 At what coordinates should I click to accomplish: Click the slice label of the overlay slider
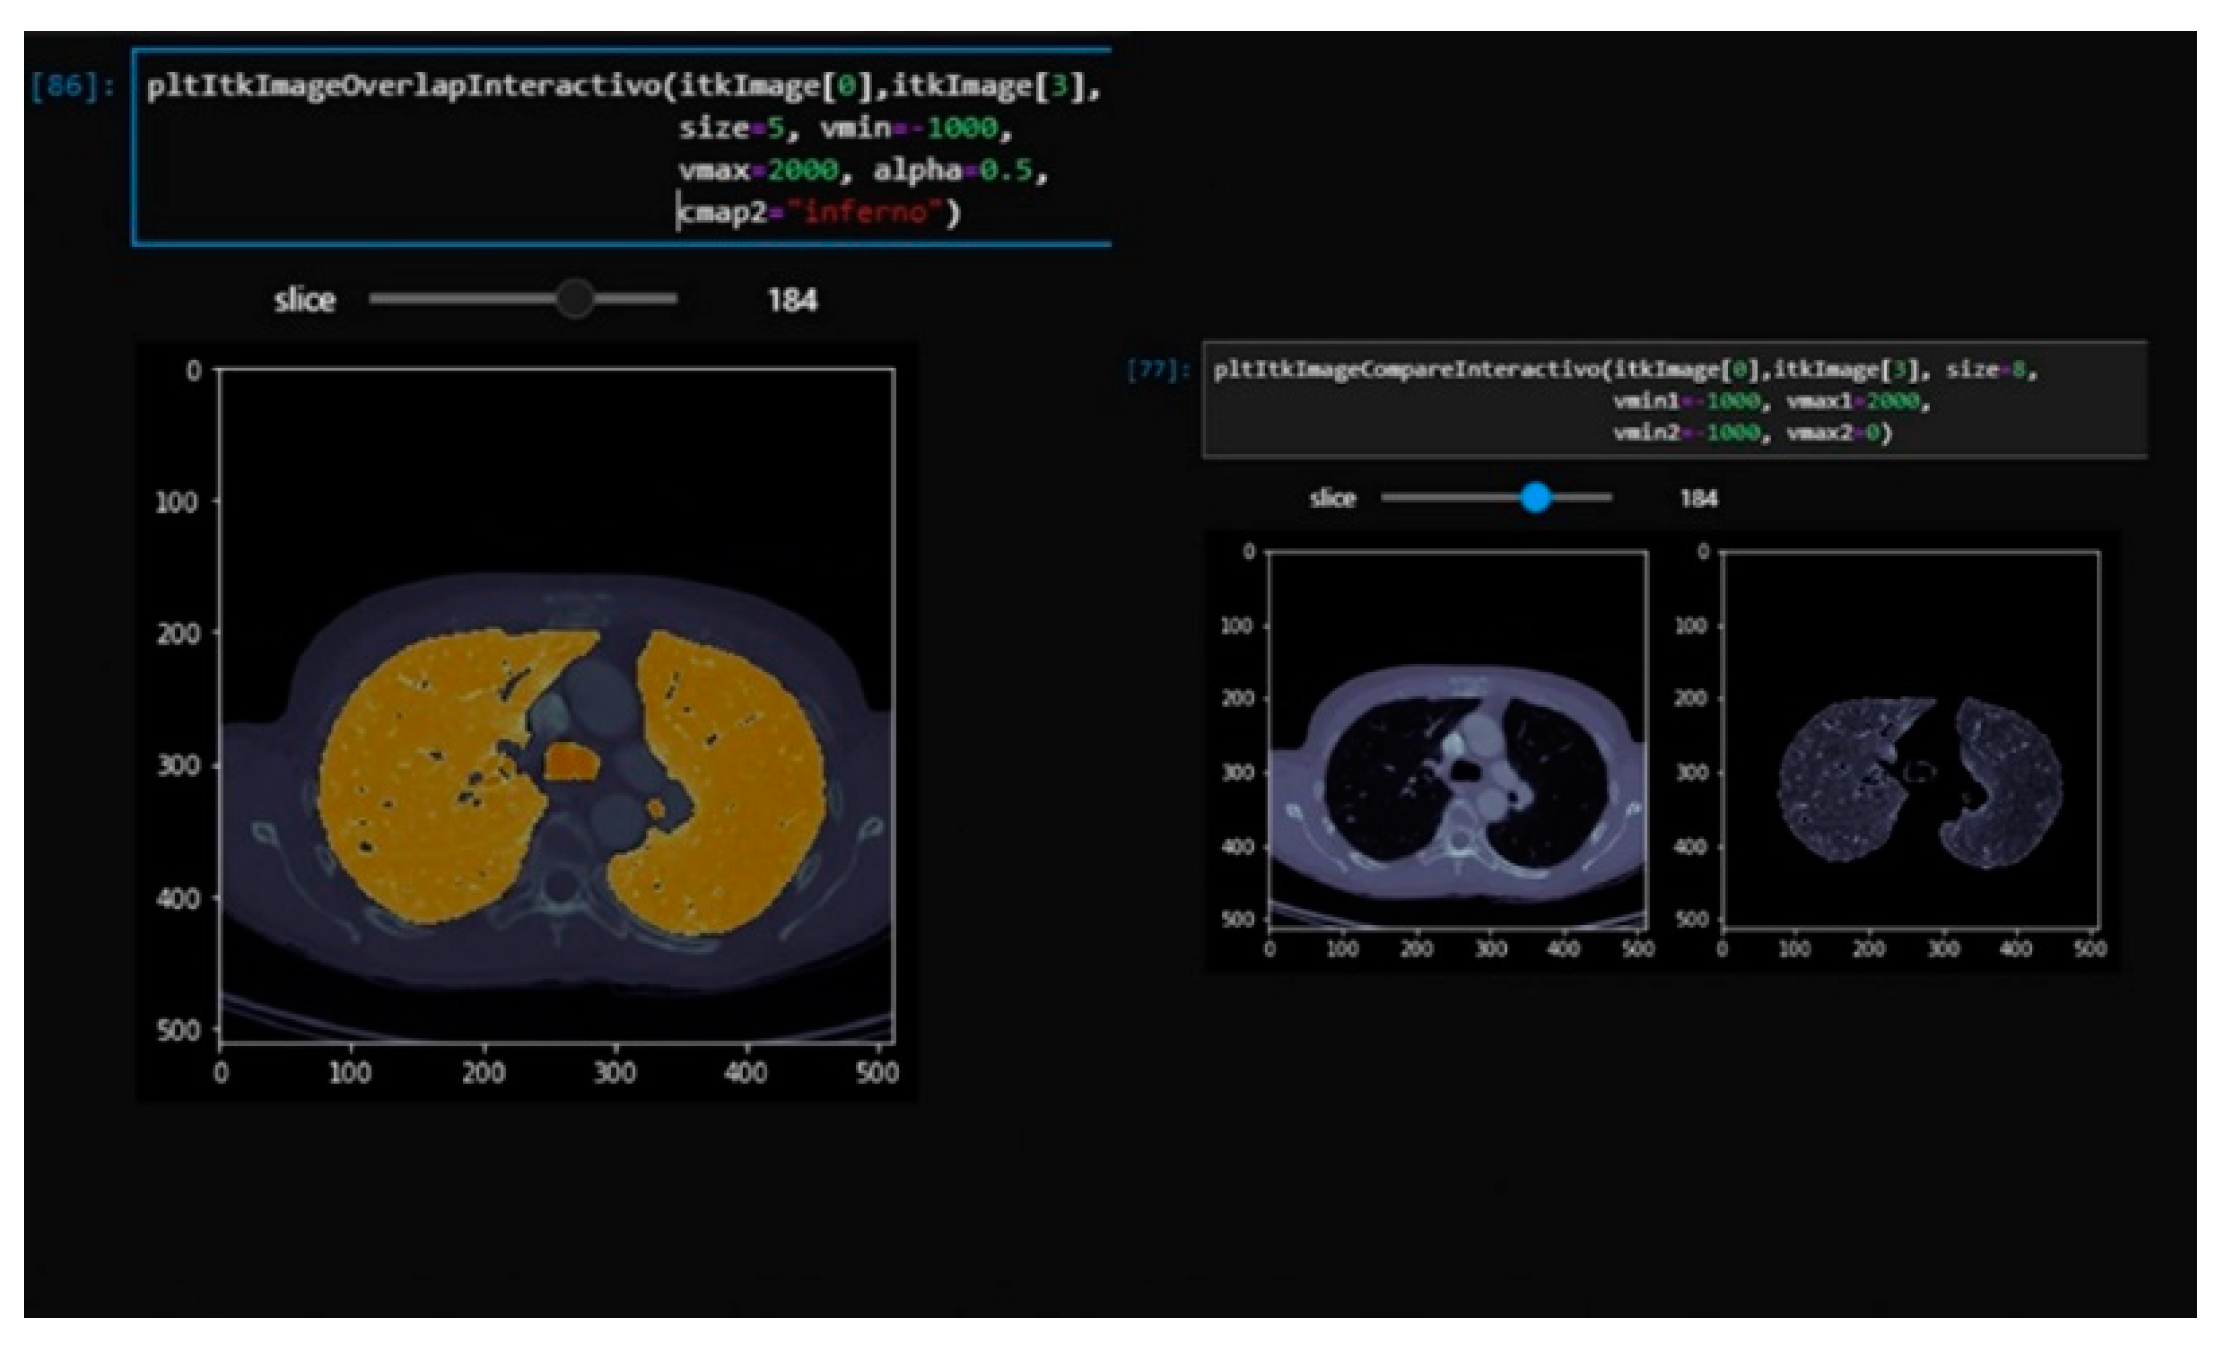pyautogui.click(x=304, y=300)
